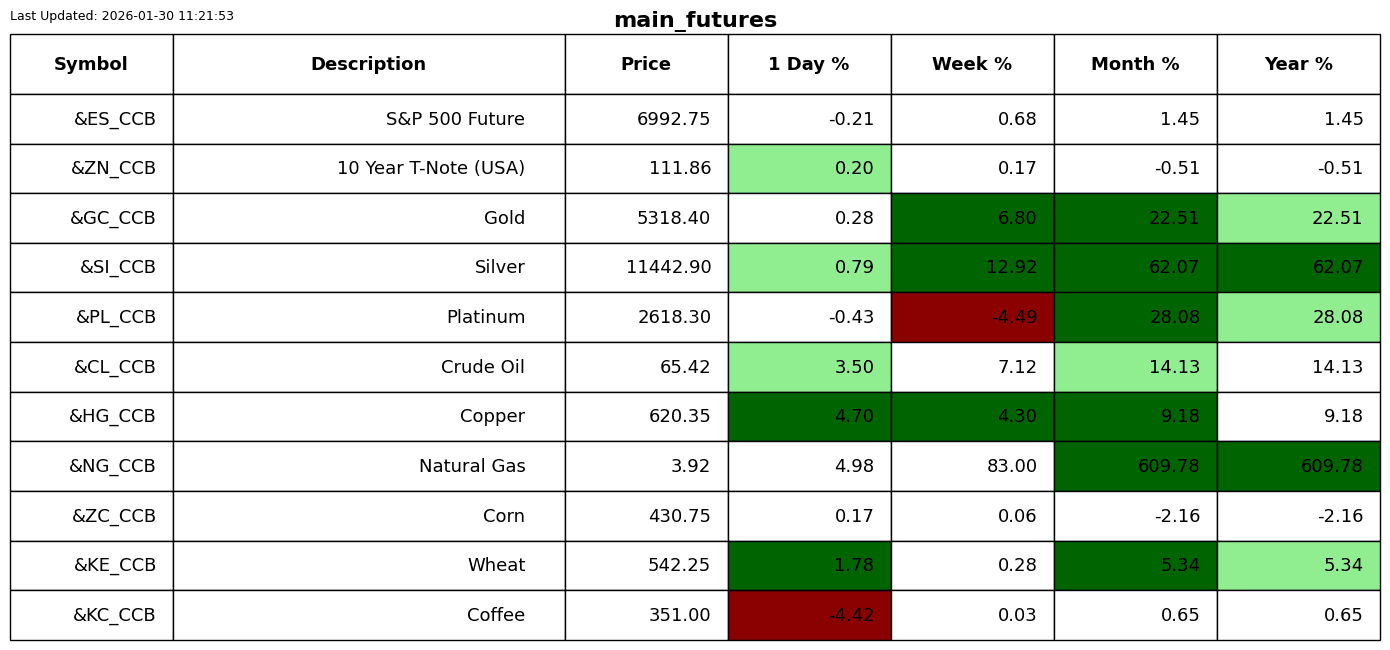
Task: Select the Week % column header
Action: 972,65
